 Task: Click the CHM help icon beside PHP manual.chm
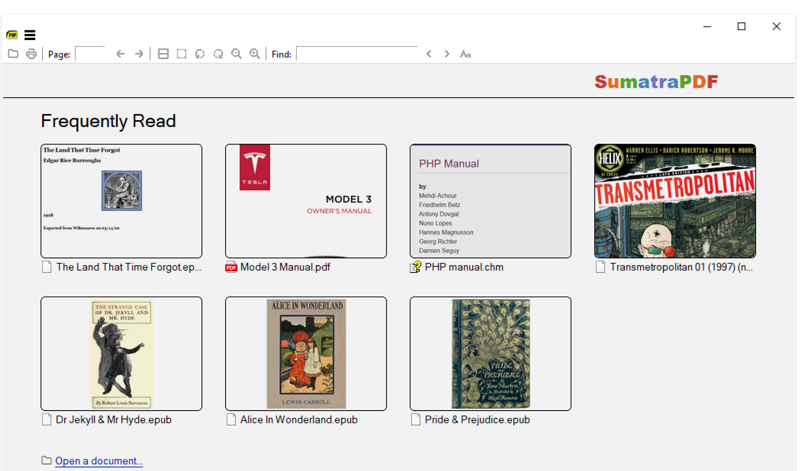(415, 267)
